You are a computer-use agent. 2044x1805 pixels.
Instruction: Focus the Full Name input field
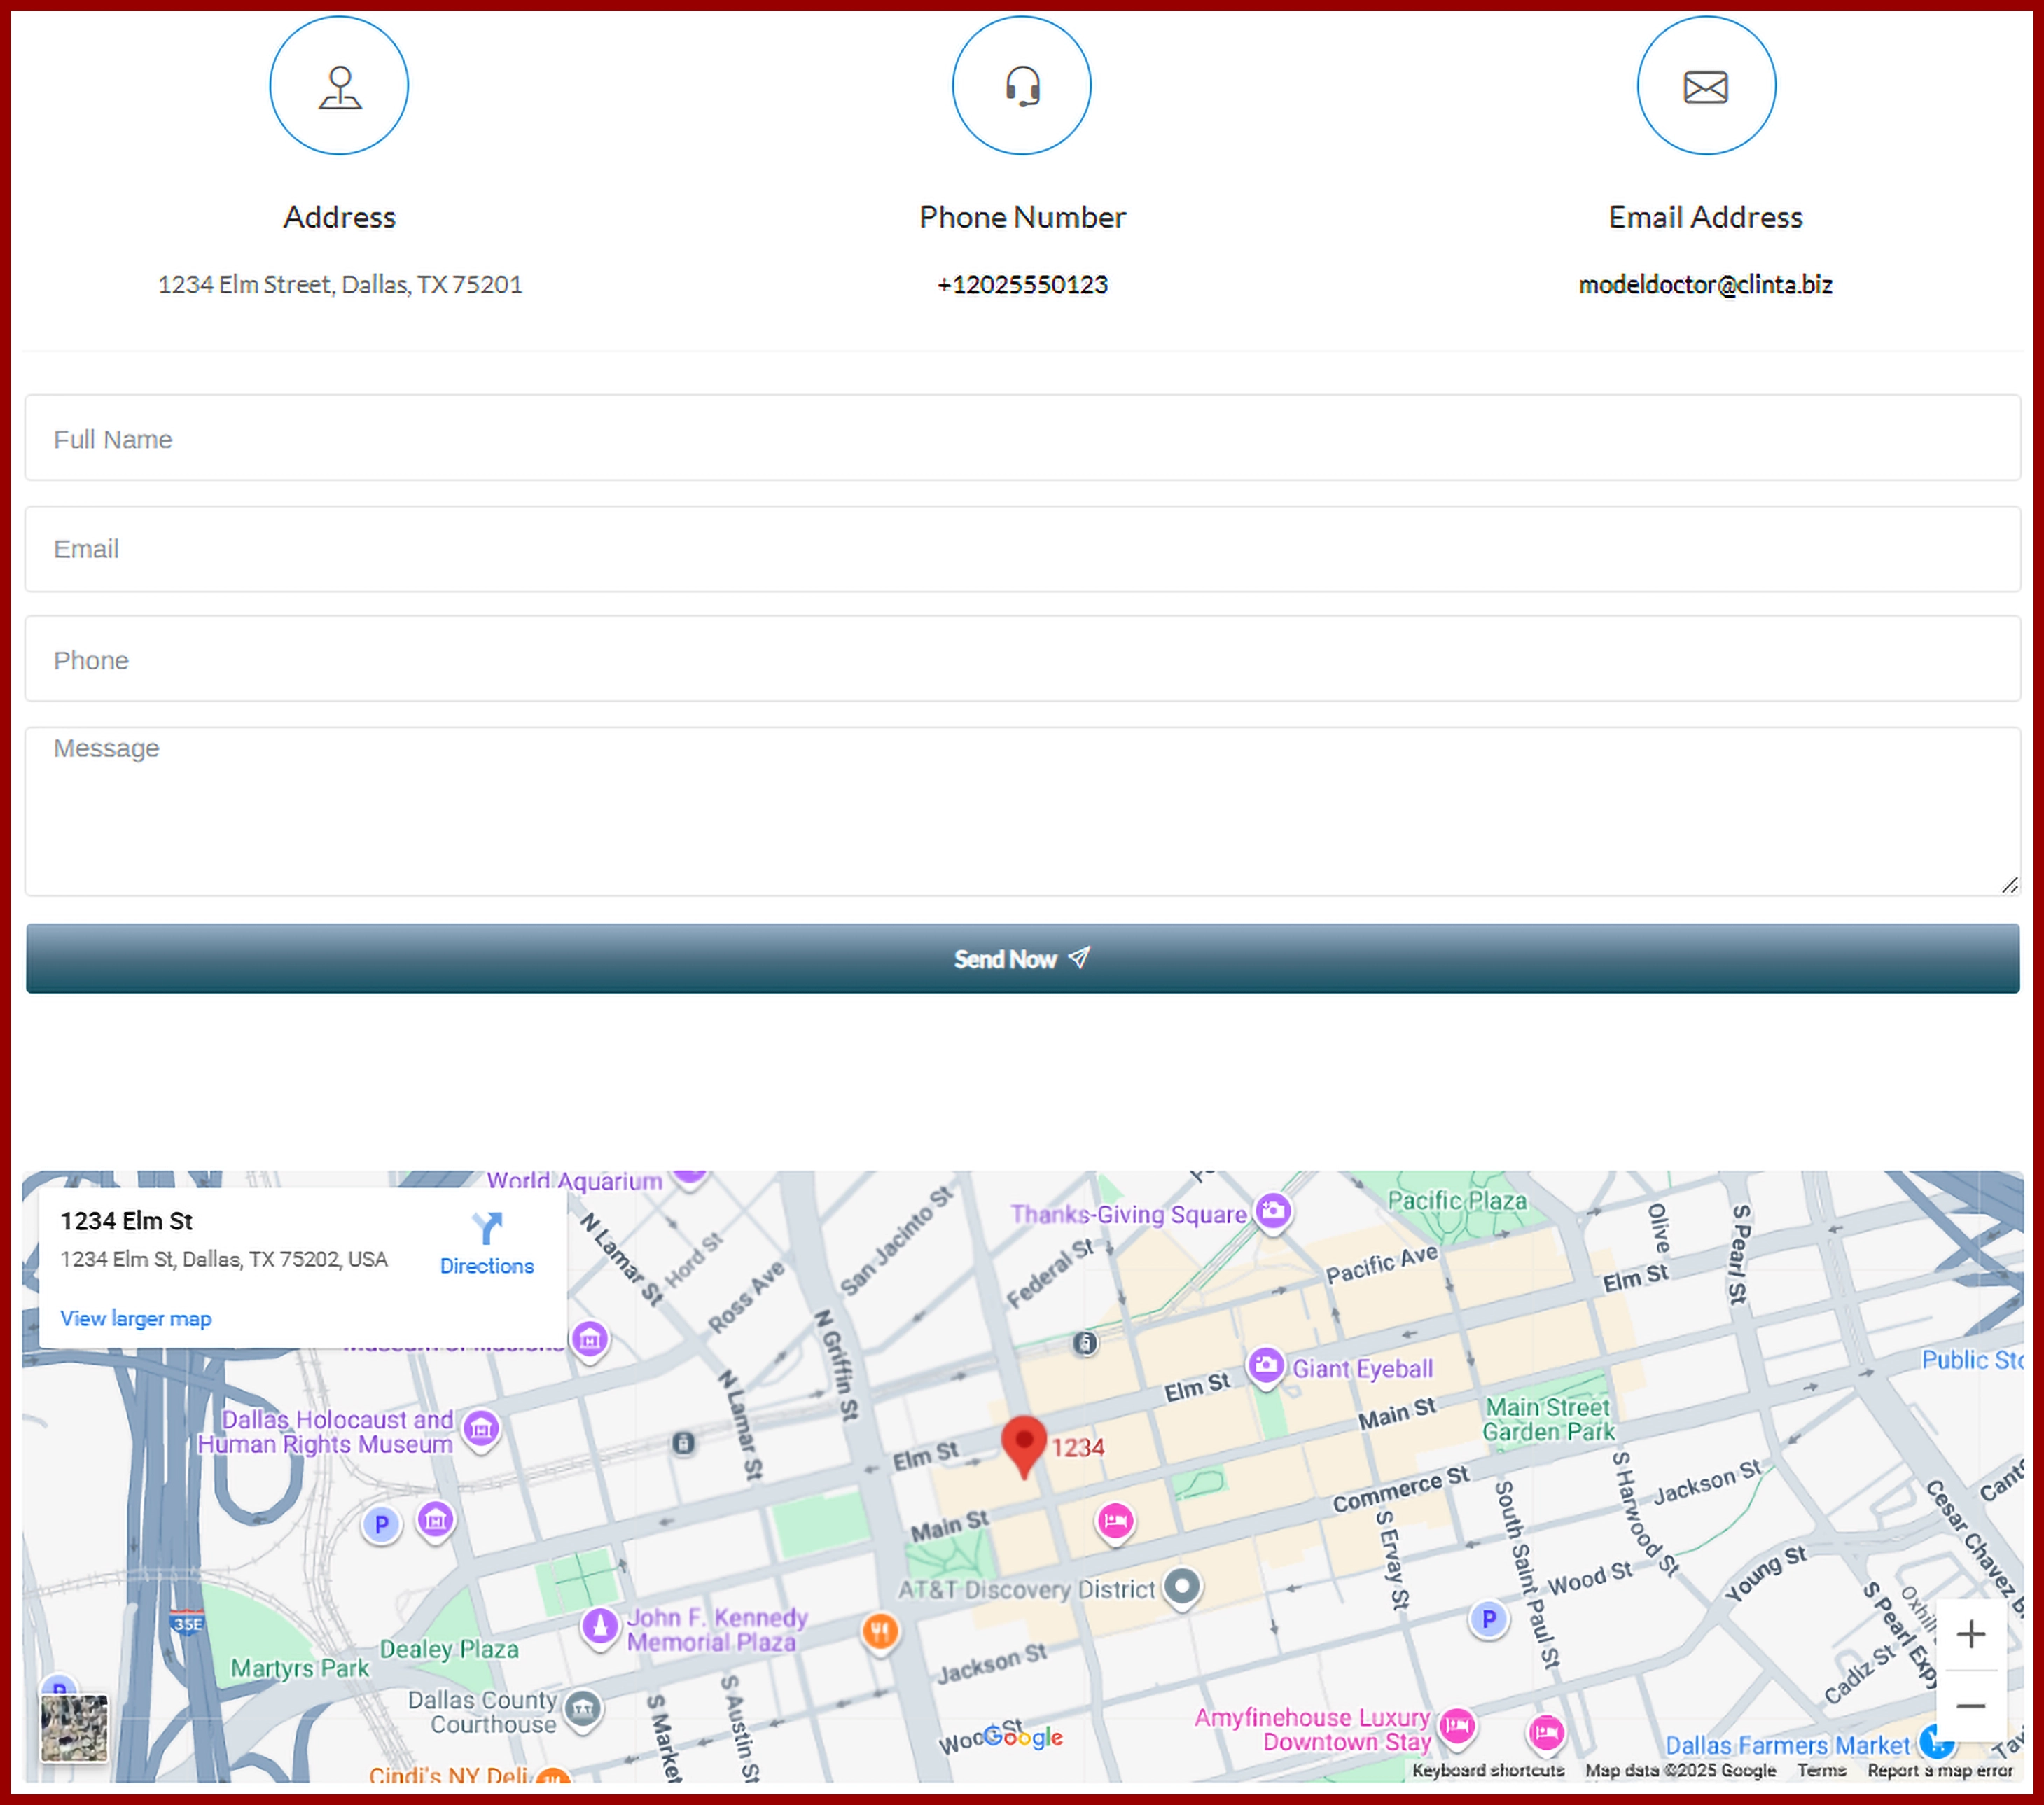click(1021, 438)
